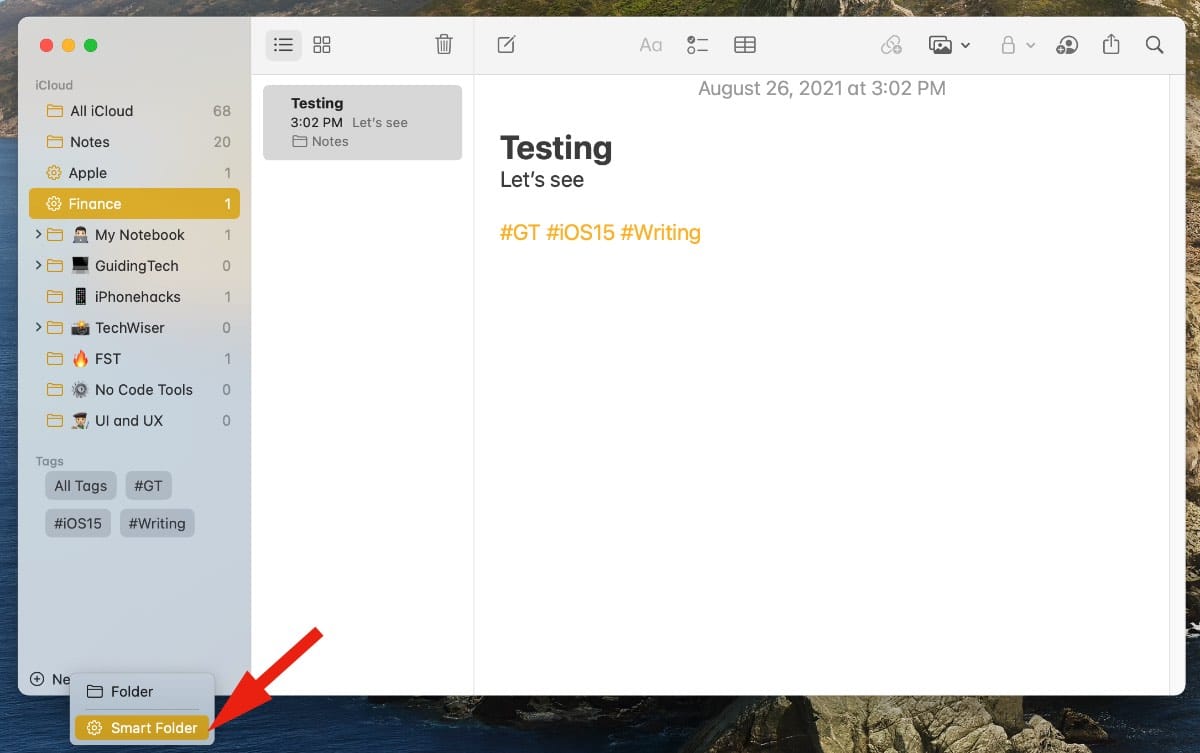Image resolution: width=1200 pixels, height=753 pixels.
Task: Switch to gallery view
Action: point(322,45)
